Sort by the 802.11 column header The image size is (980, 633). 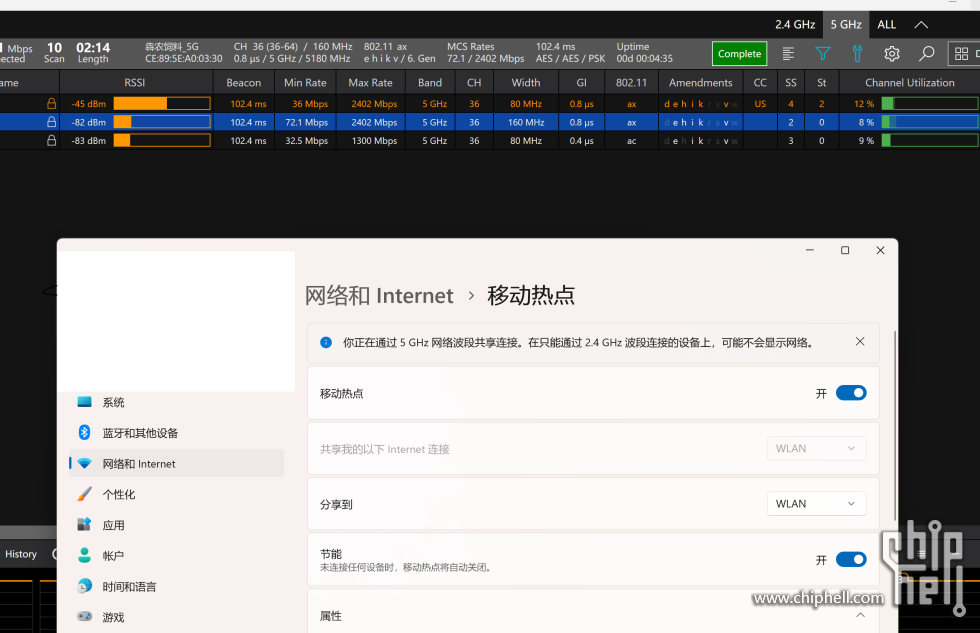click(631, 82)
